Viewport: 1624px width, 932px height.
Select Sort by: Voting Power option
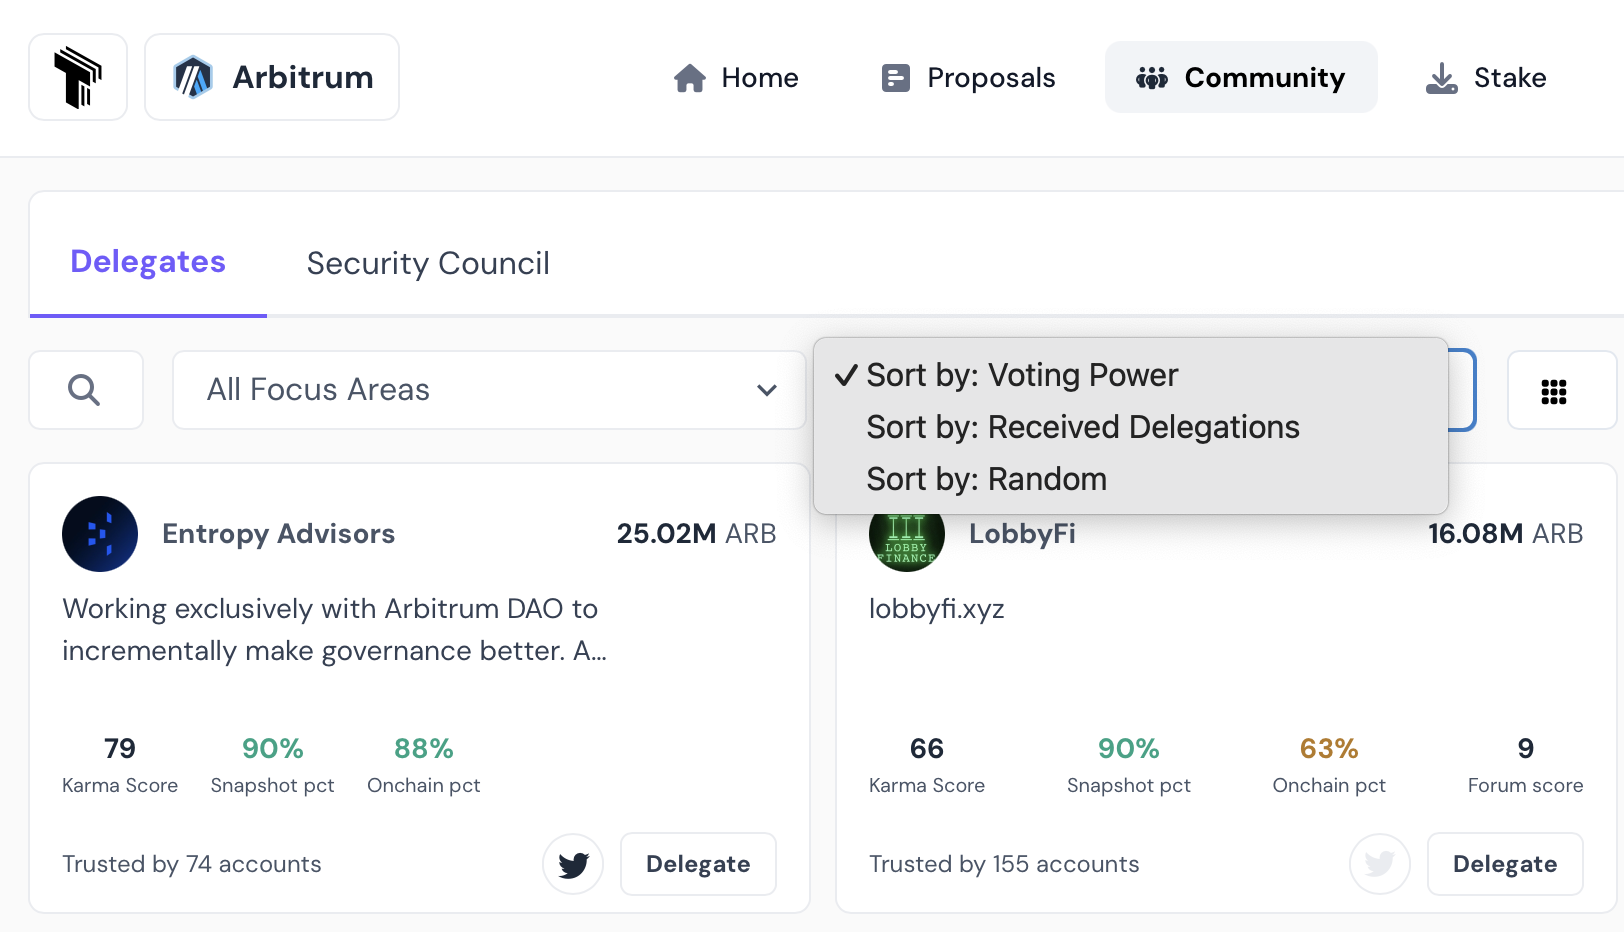1022,375
